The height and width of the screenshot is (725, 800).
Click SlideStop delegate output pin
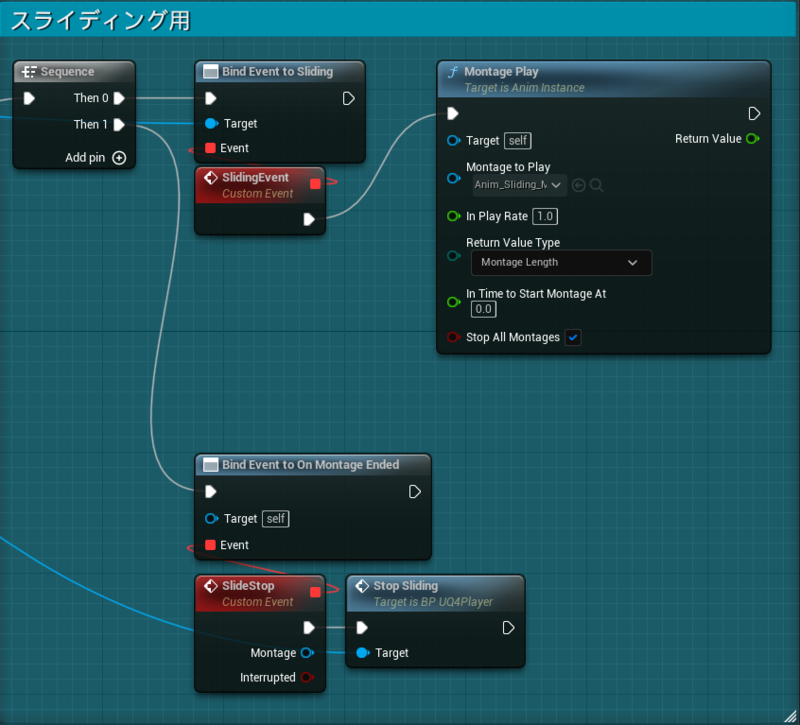tap(315, 592)
